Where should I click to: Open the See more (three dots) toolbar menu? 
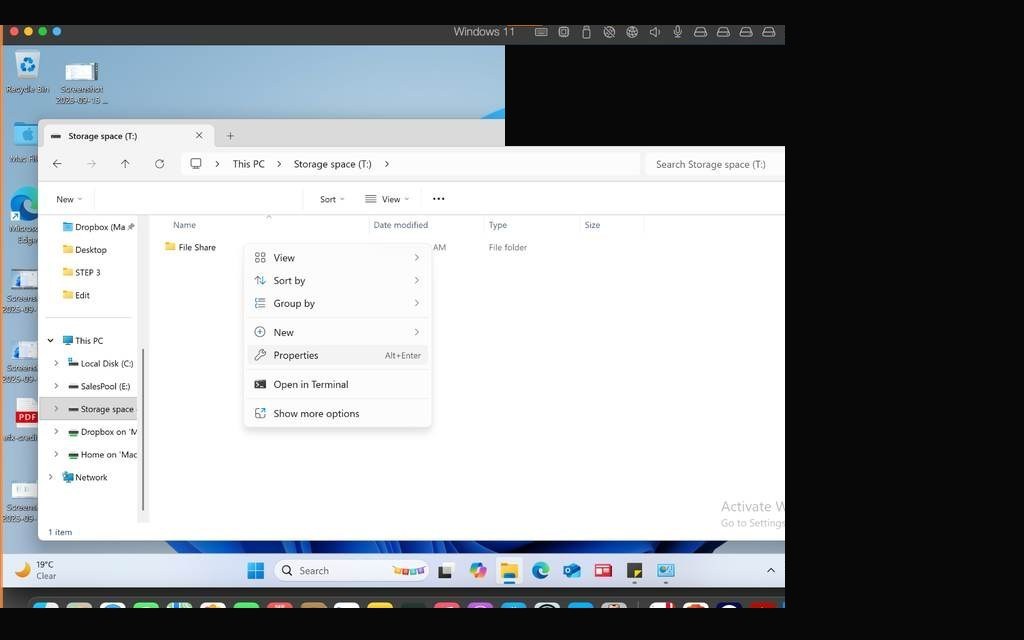point(438,199)
